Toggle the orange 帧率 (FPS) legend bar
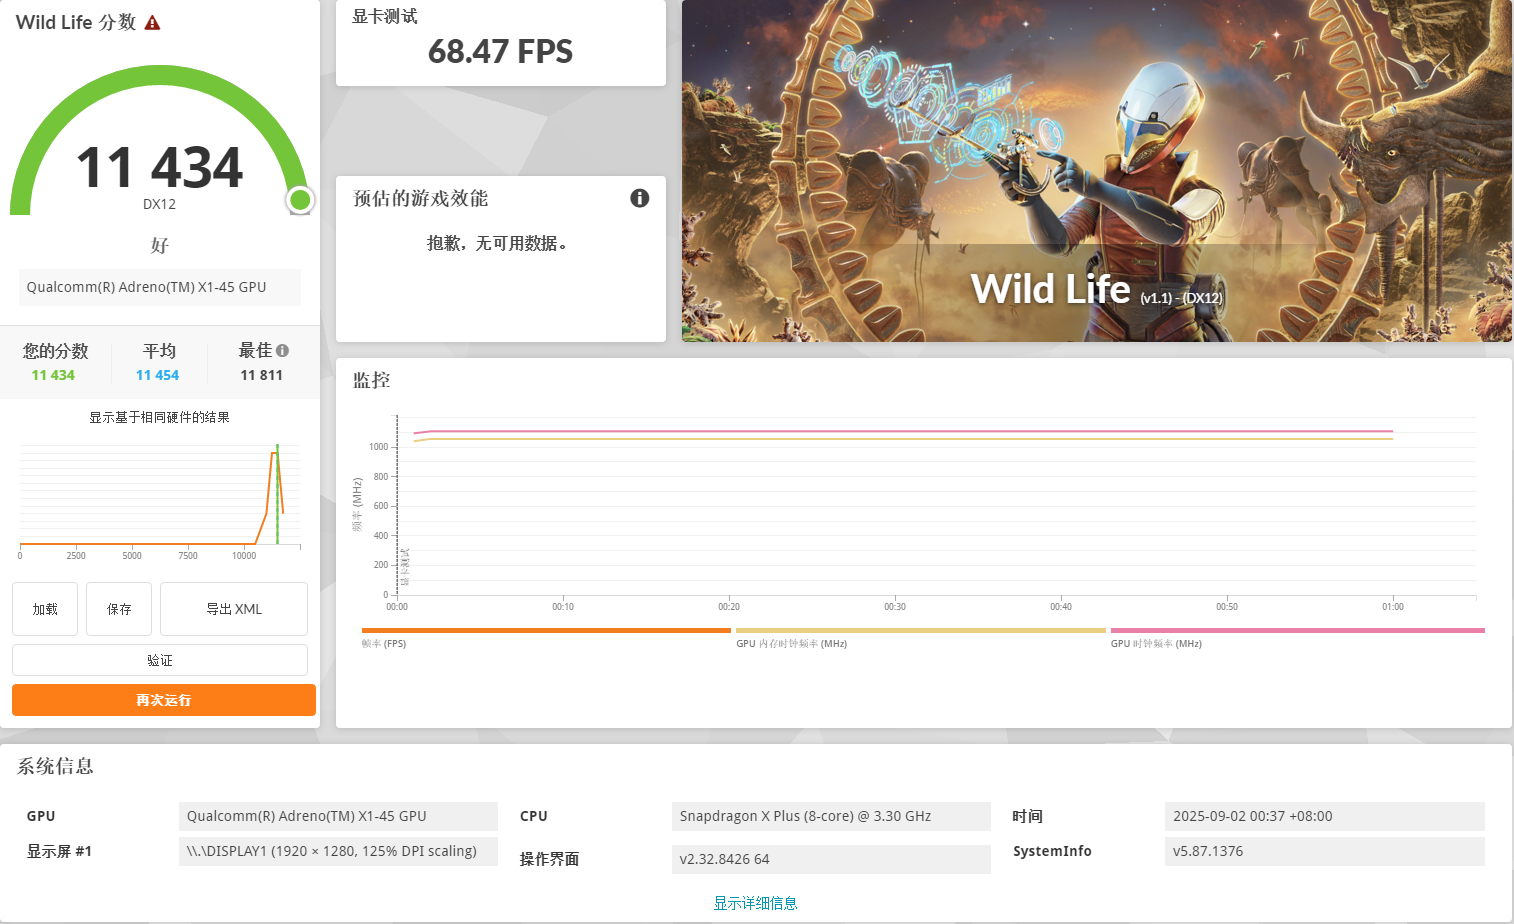 (546, 631)
